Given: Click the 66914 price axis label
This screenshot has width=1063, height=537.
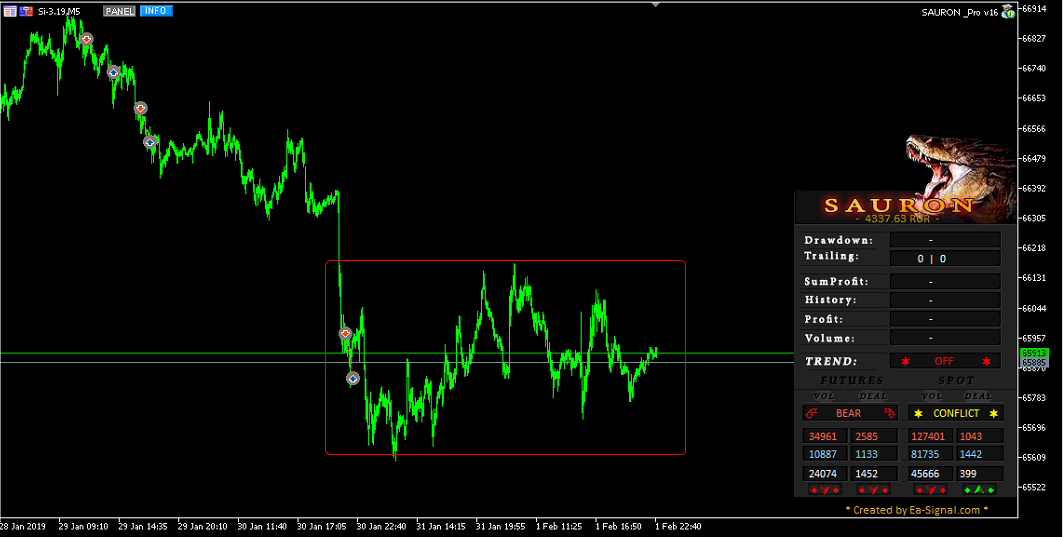Looking at the screenshot, I should click(x=1034, y=9).
